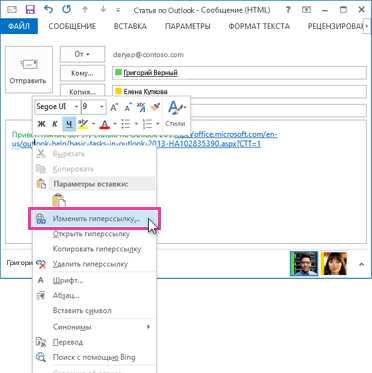Click the change case icon in mini toolbar
This screenshot has height=373, width=372.
[x=141, y=107]
